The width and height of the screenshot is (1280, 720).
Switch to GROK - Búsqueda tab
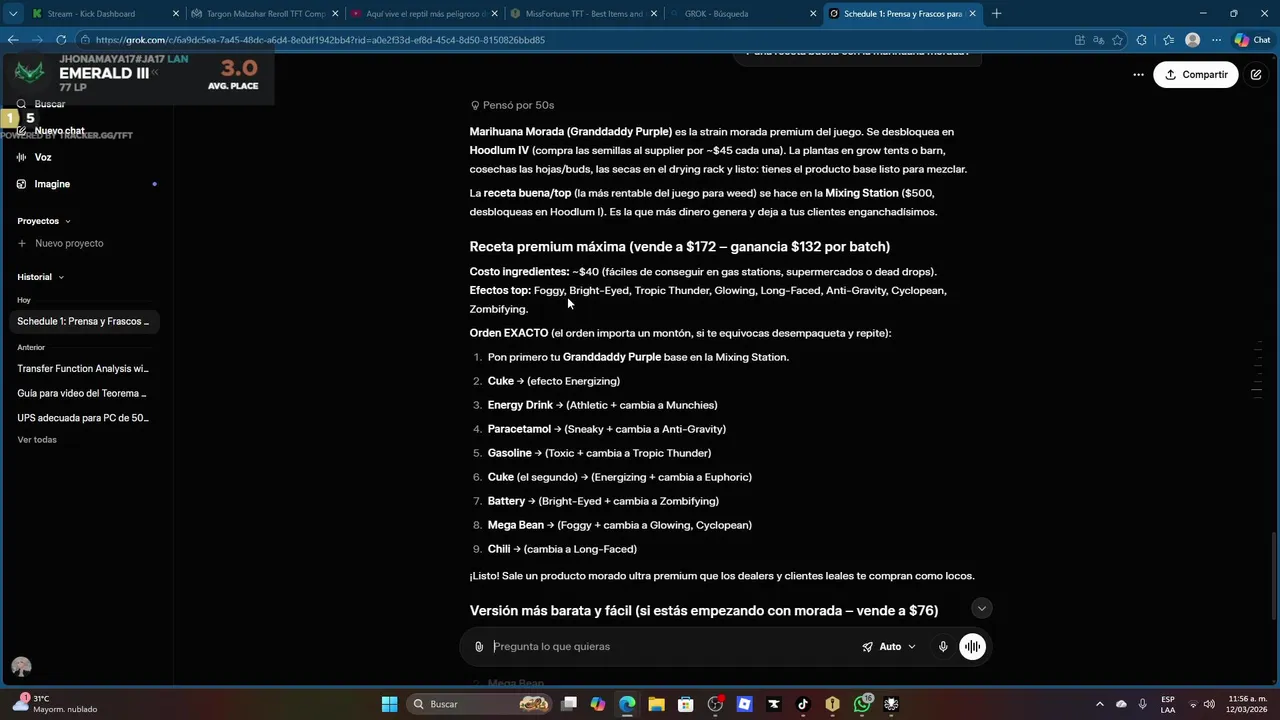pos(744,14)
